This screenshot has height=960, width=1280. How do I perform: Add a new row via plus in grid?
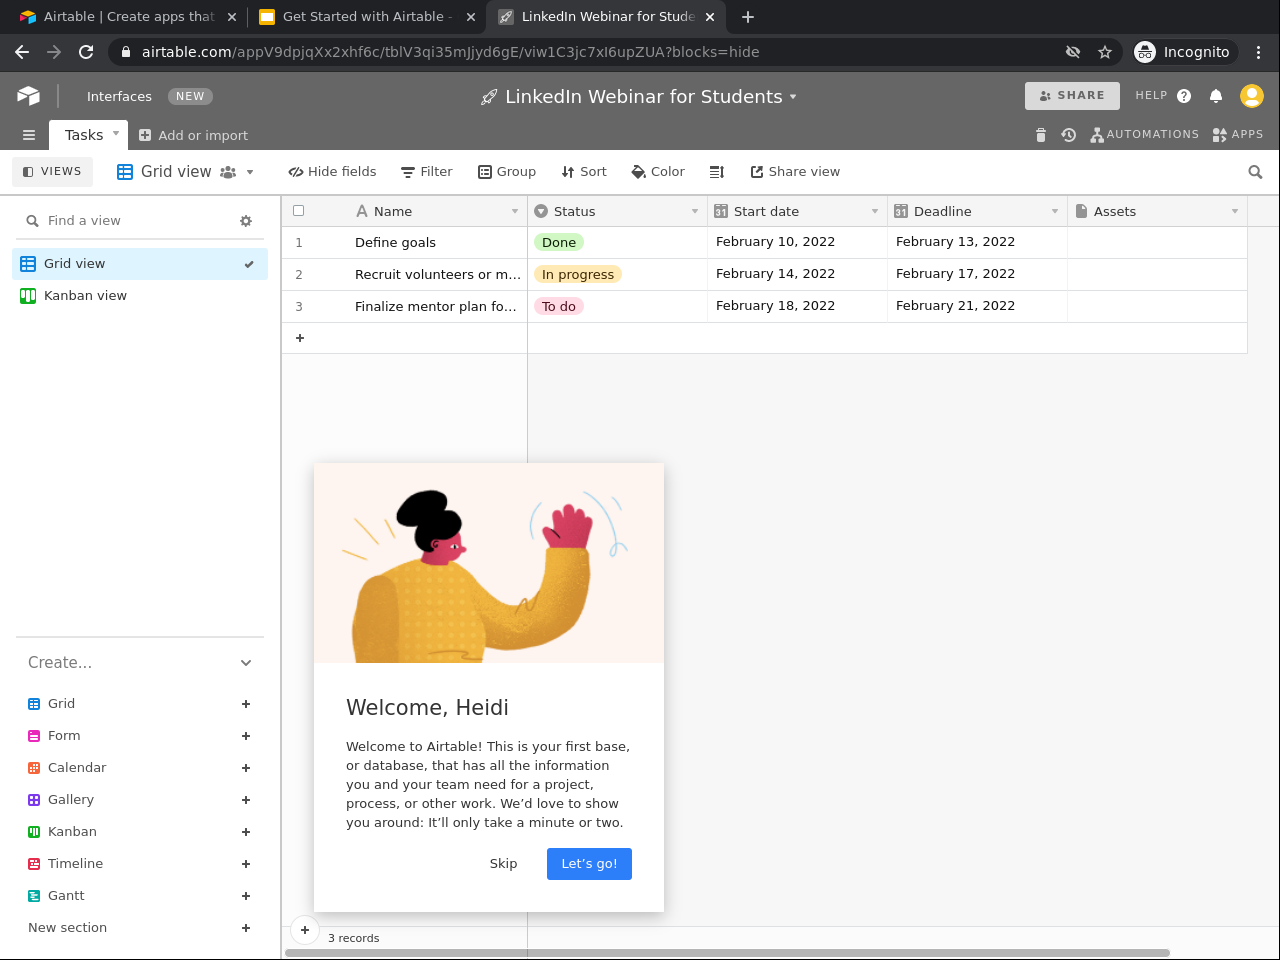(x=299, y=338)
